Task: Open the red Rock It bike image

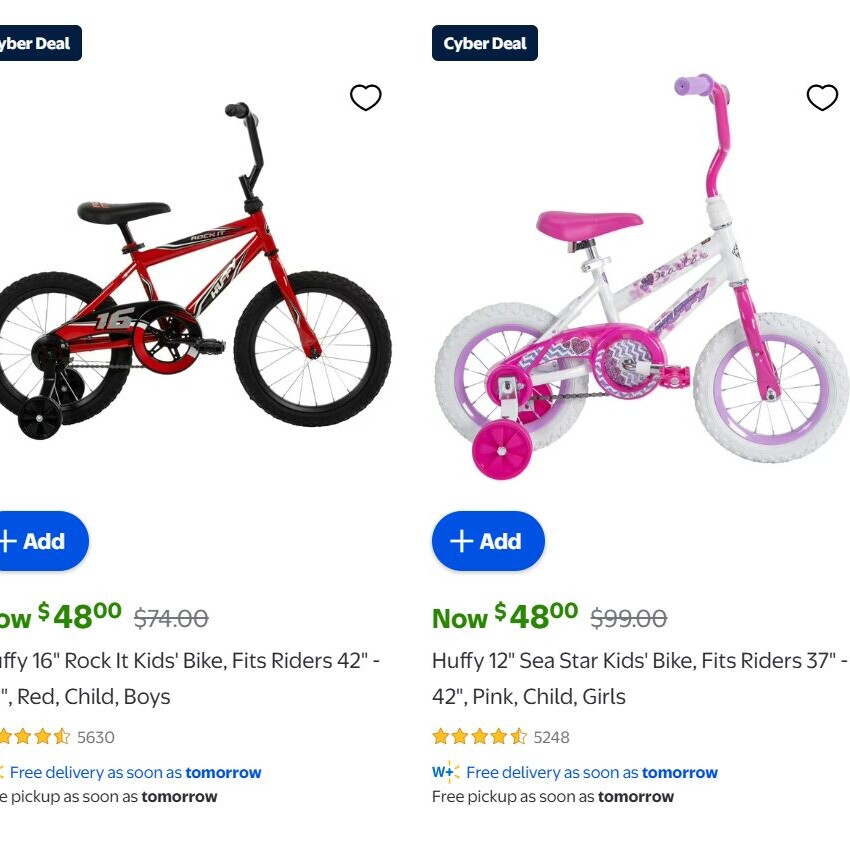Action: click(190, 290)
